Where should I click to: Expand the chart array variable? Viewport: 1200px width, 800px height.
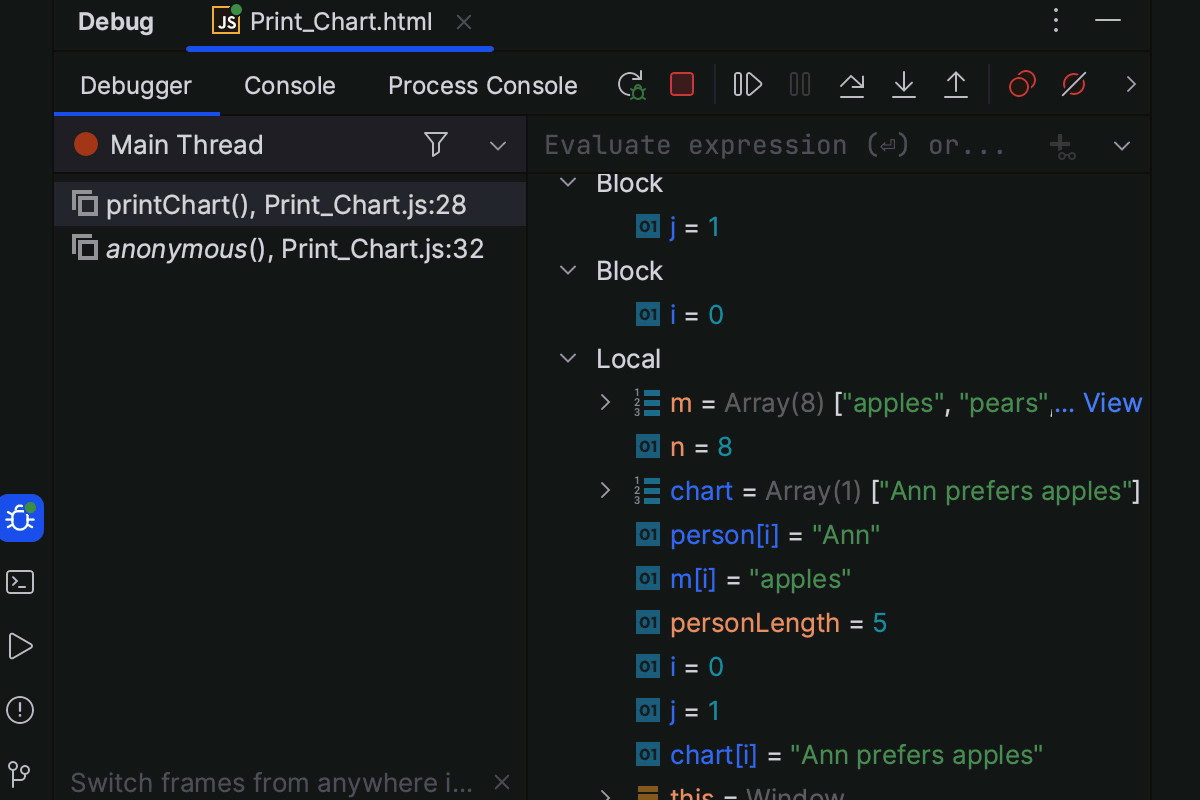pyautogui.click(x=605, y=490)
